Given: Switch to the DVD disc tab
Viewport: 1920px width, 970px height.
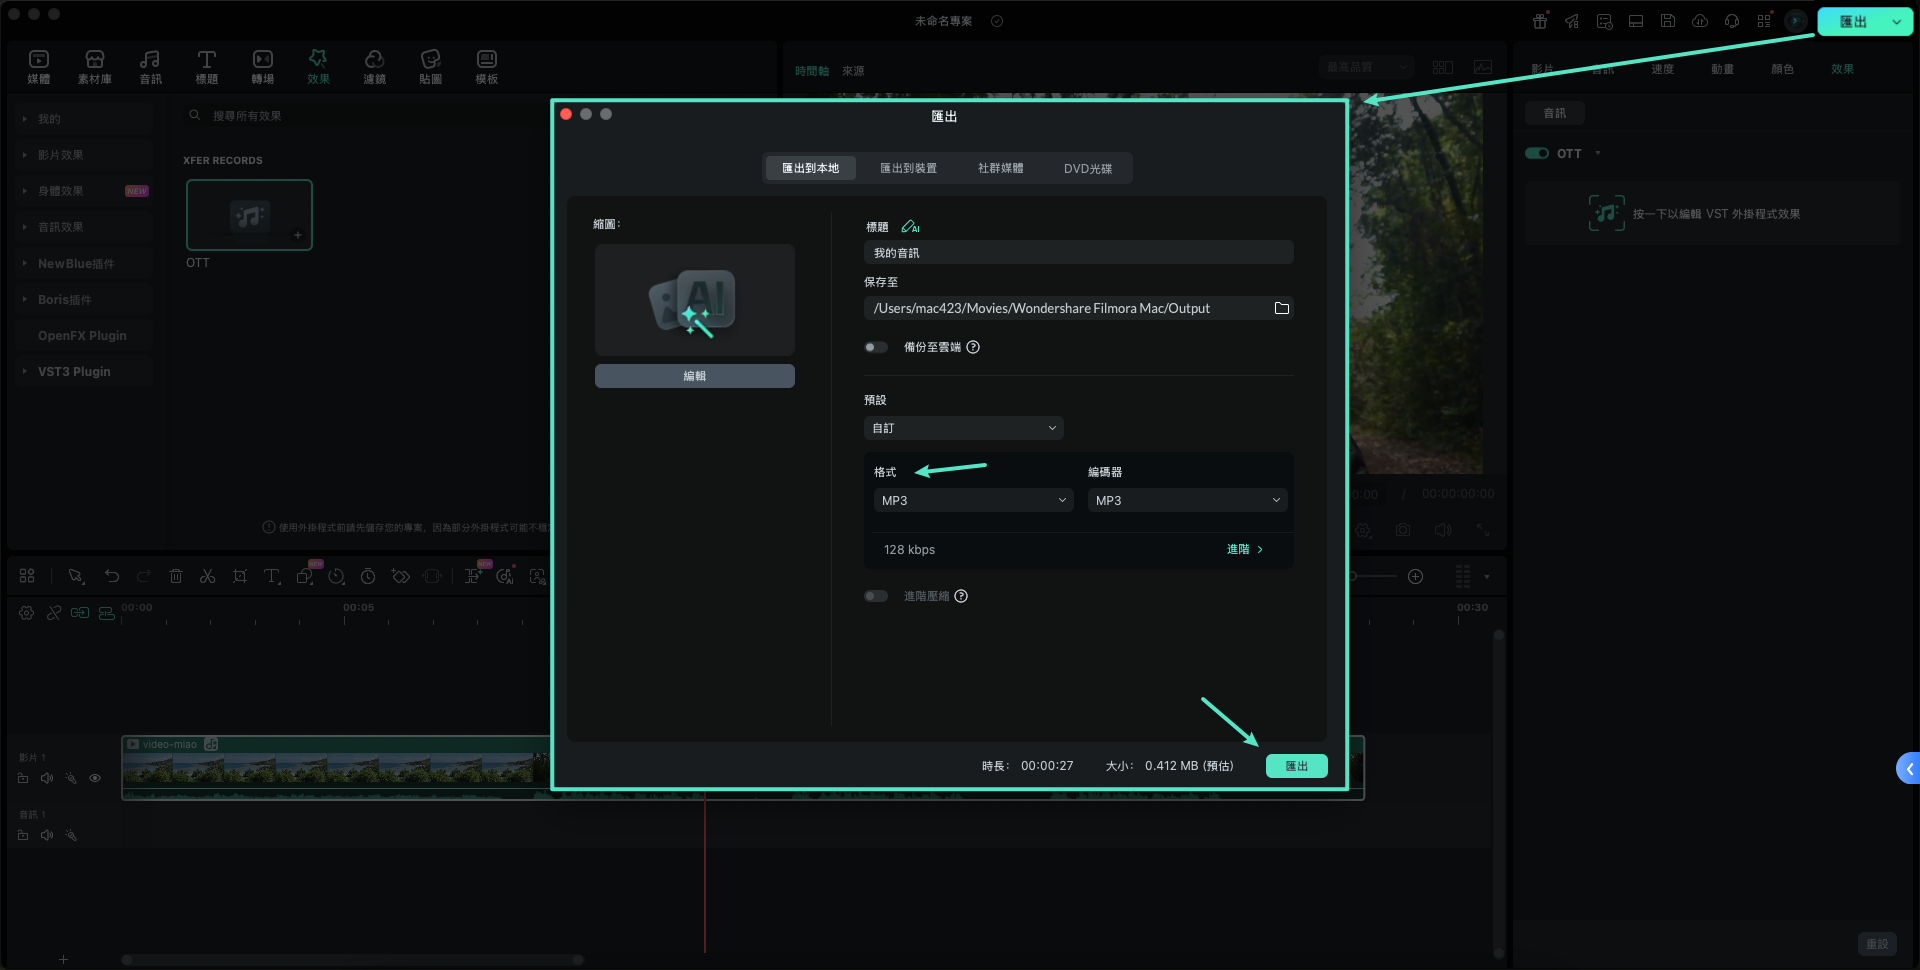Looking at the screenshot, I should (1087, 168).
